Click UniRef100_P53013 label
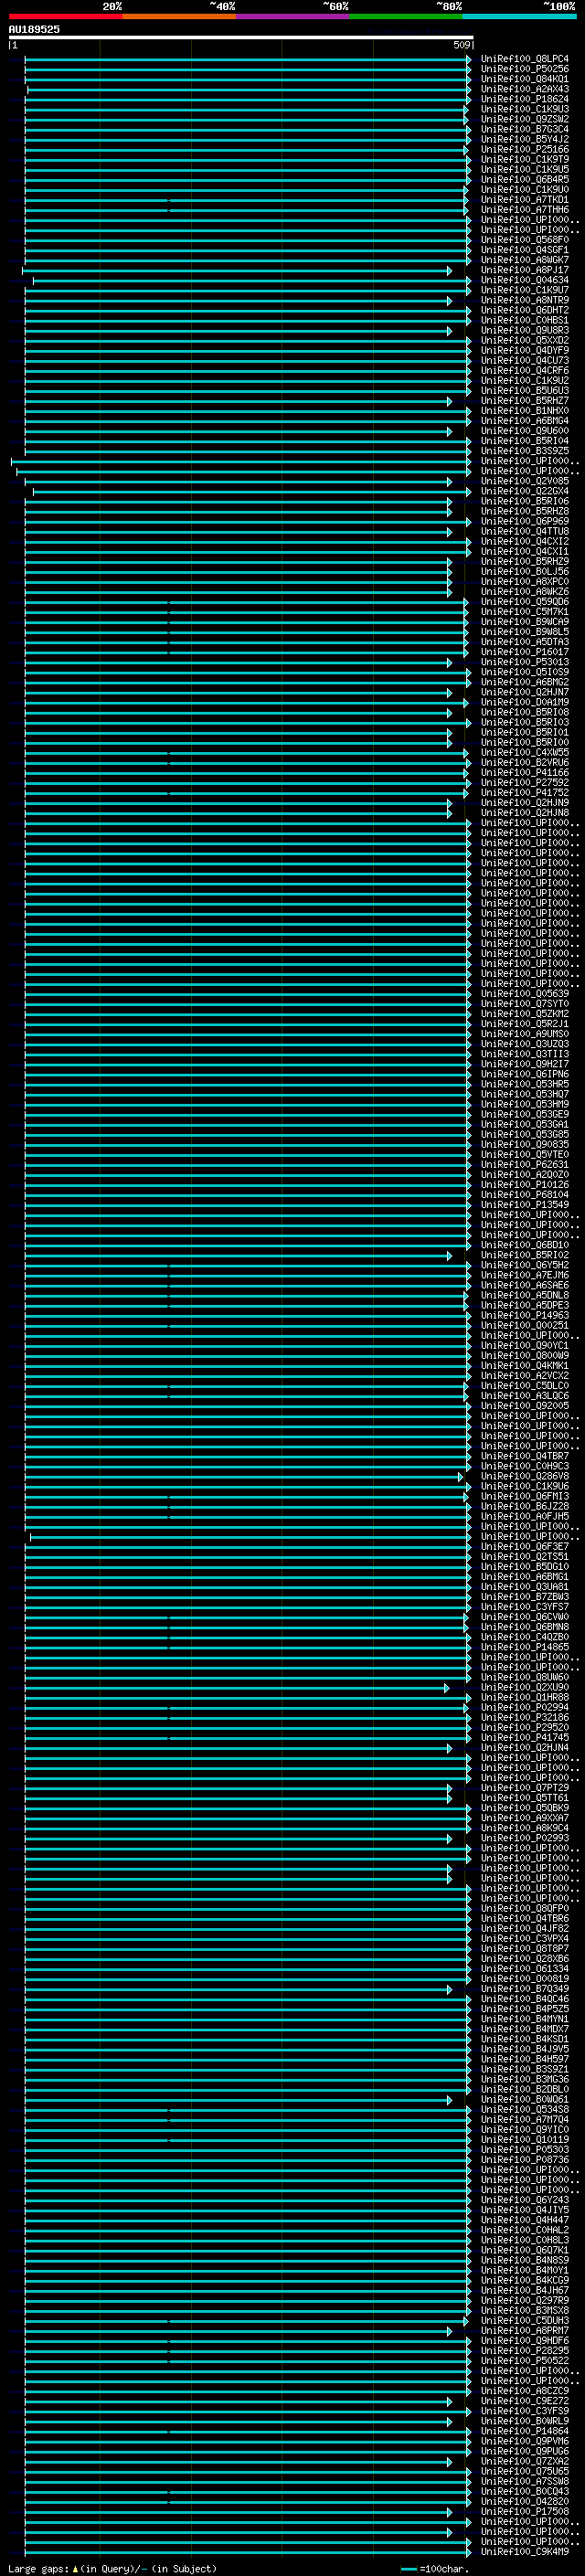Screen dimensions: 585x2576 tap(524, 662)
